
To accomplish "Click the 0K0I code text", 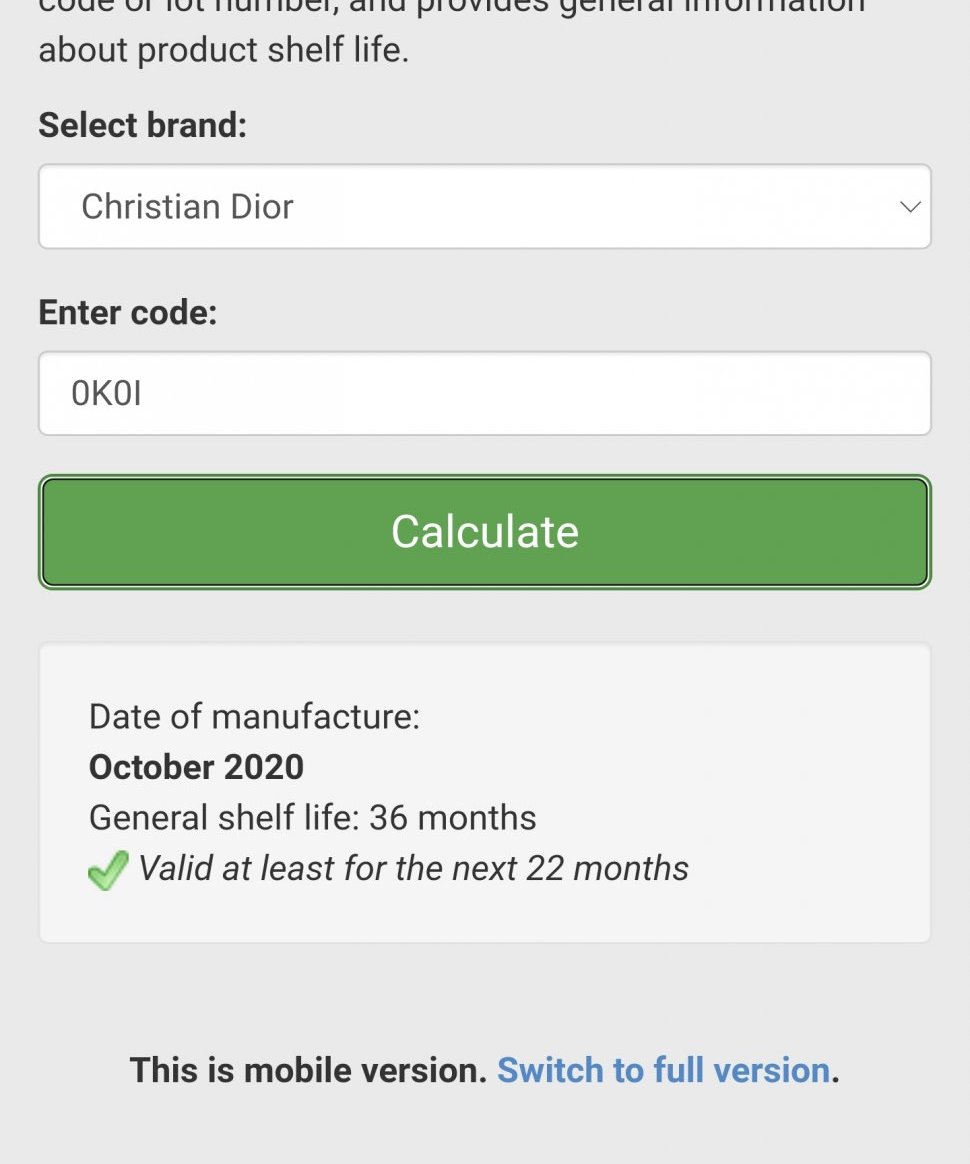I will click(106, 393).
